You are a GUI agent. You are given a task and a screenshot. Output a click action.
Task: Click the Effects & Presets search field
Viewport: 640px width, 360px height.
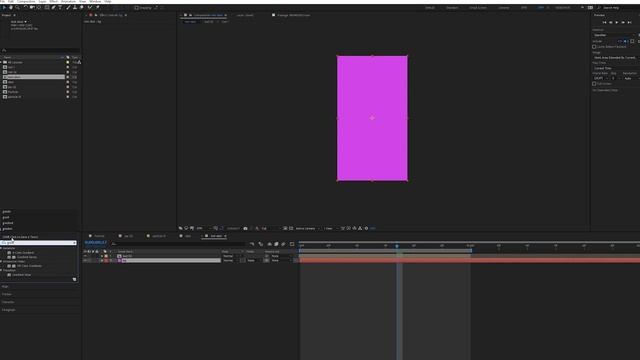pos(39,243)
